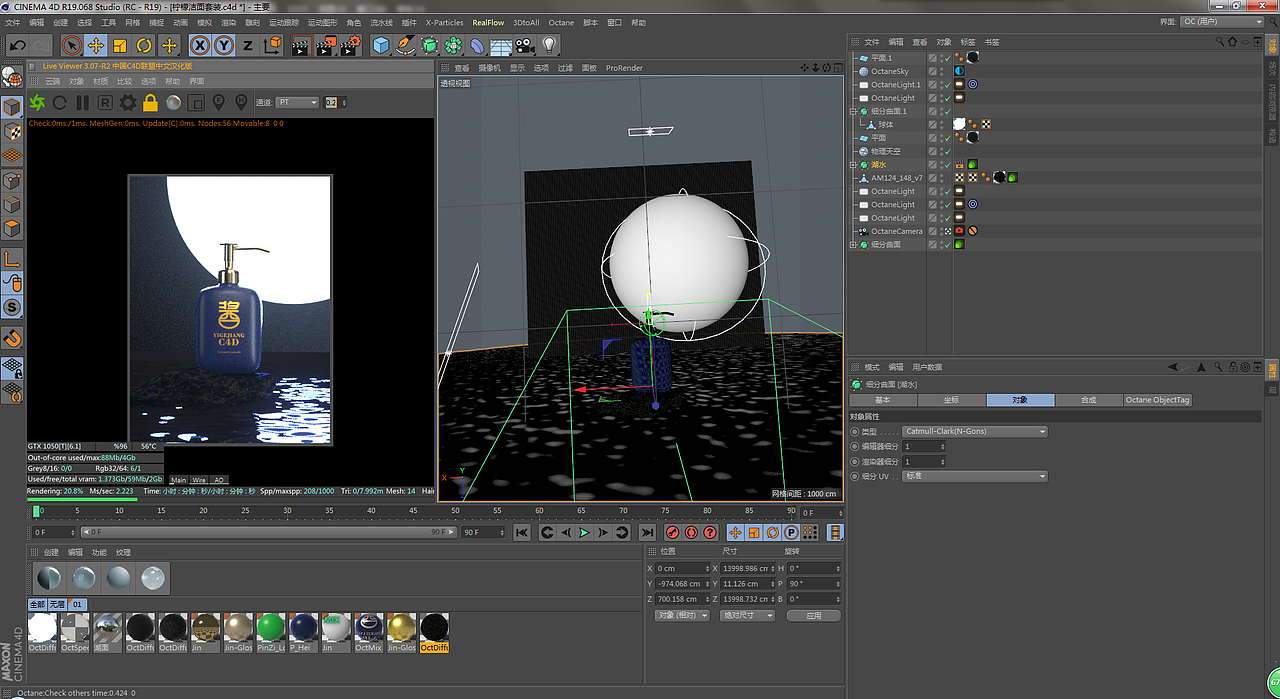
Task: Open the spline Pen tool
Action: coord(405,45)
